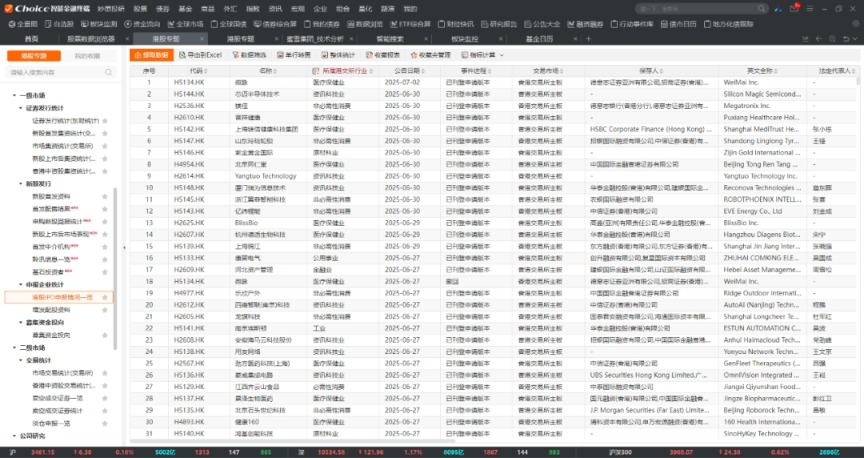Open 数据筛选 filter tool
Image resolution: width=864 pixels, height=458 pixels.
click(x=249, y=55)
